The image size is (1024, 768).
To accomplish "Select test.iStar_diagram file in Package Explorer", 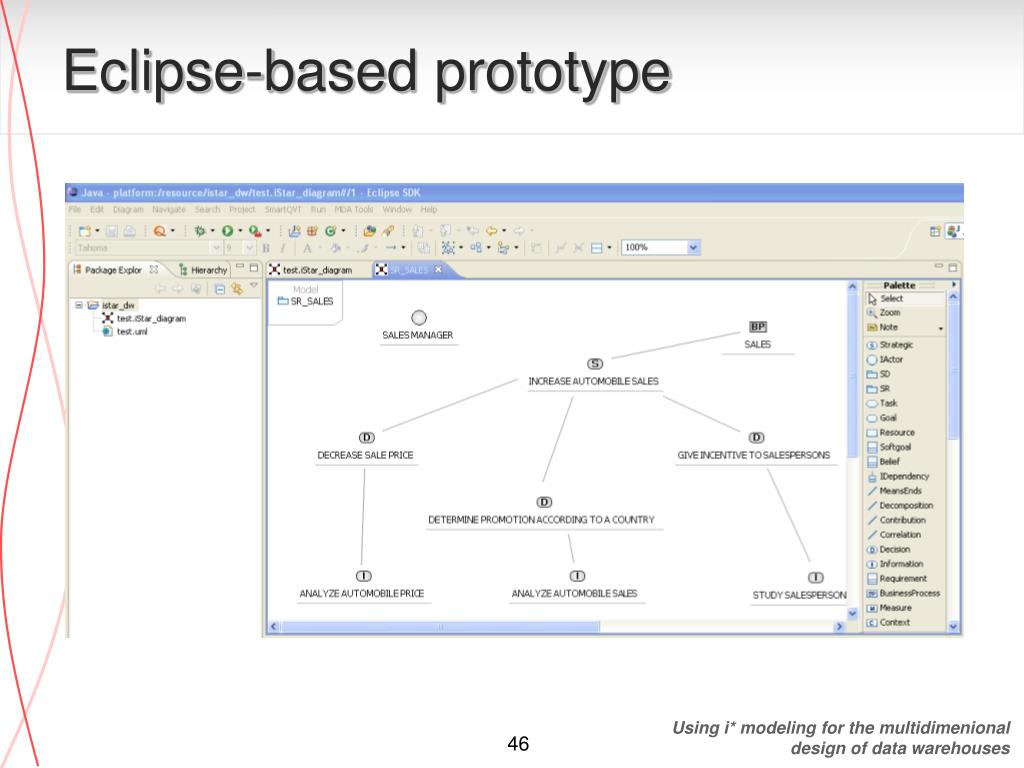I will [144, 319].
